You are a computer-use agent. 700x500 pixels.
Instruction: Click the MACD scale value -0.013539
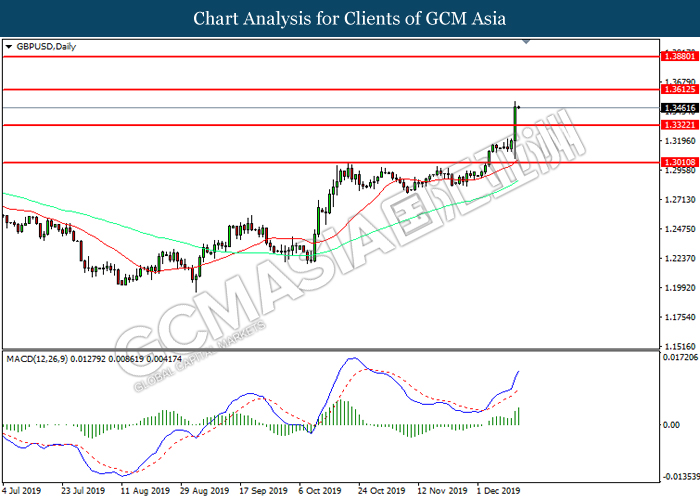680,476
